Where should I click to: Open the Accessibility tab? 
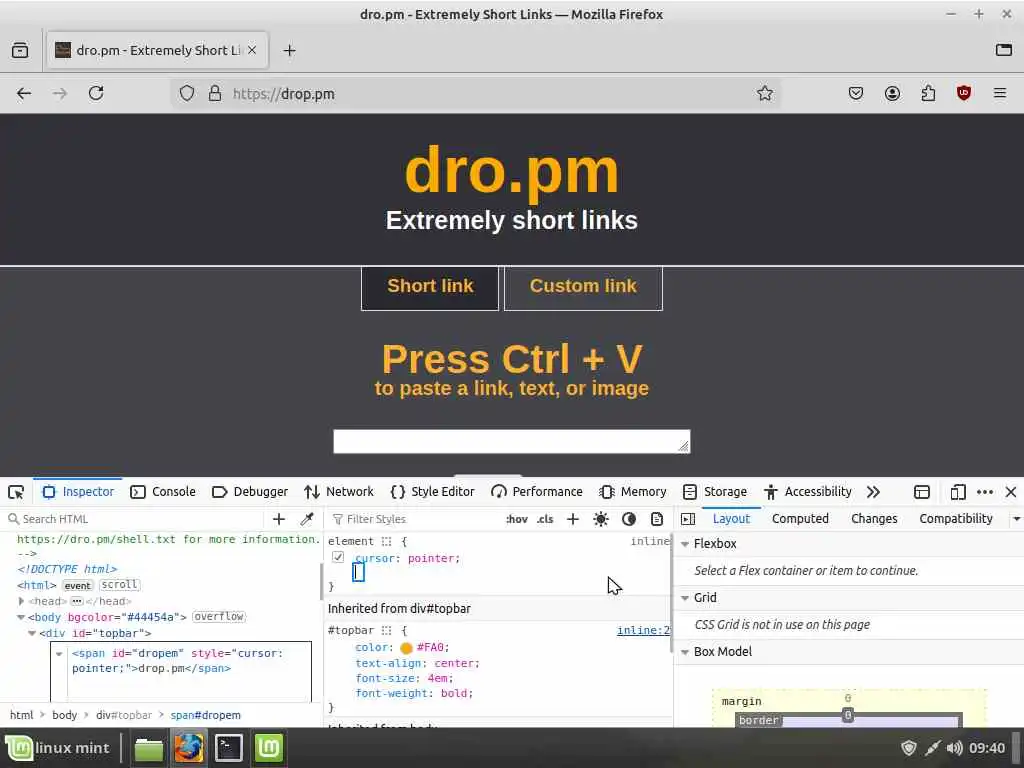[808, 492]
